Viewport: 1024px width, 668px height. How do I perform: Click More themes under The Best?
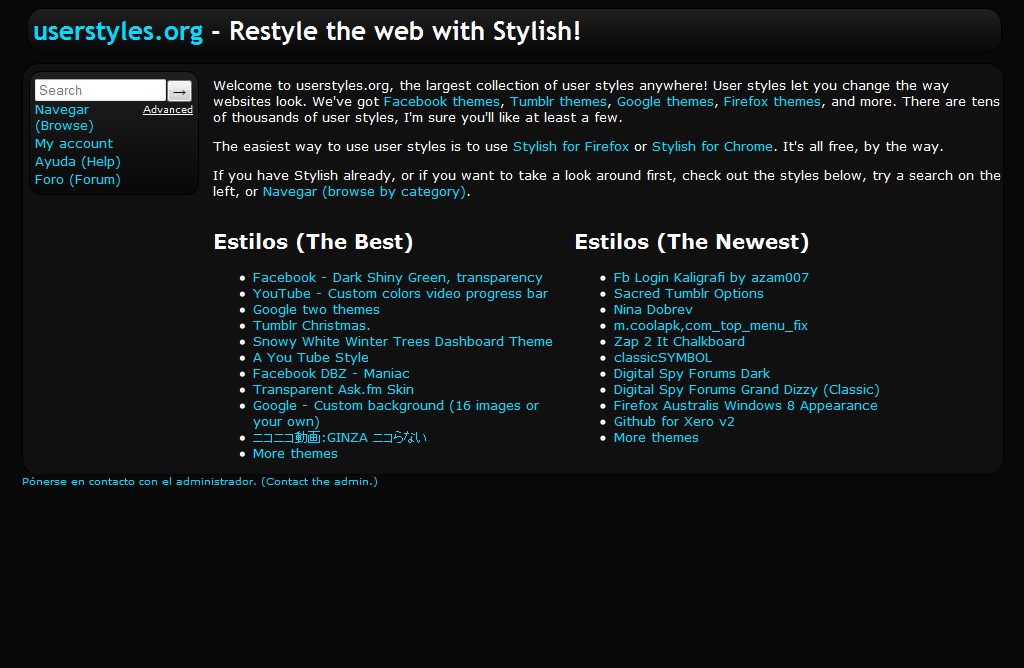point(295,454)
